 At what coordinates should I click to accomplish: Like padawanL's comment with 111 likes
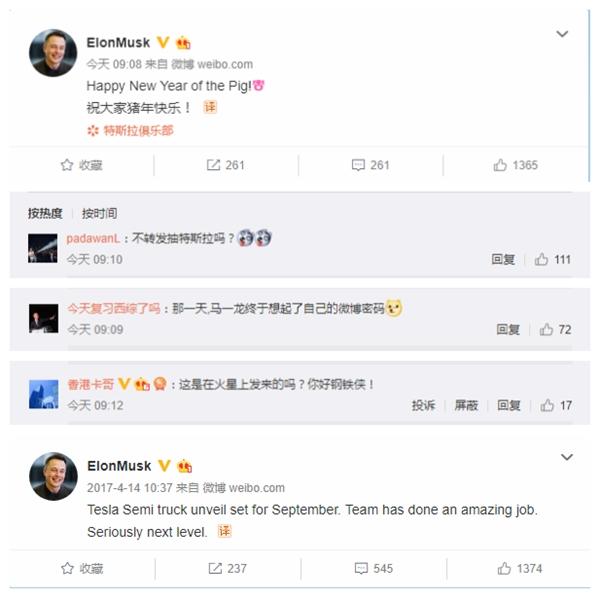point(553,259)
